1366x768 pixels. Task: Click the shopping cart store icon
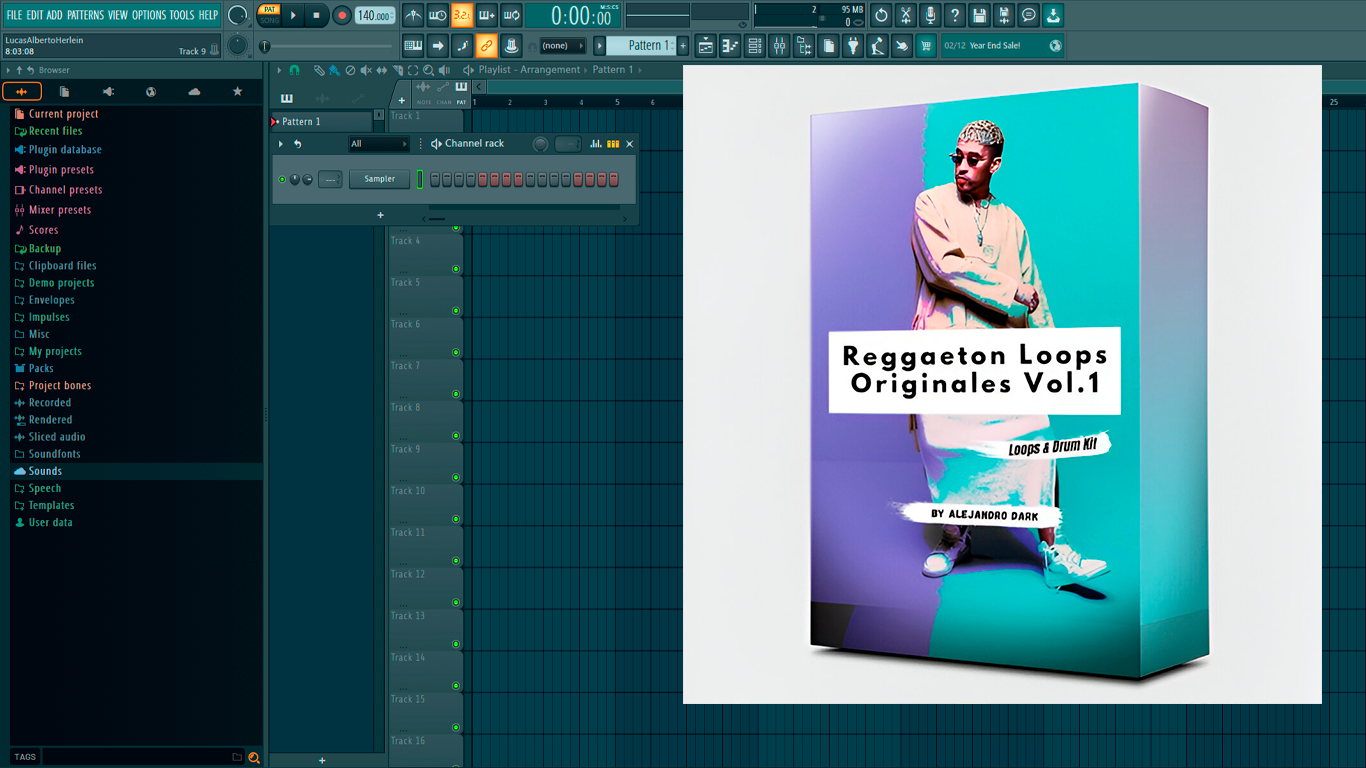click(926, 46)
